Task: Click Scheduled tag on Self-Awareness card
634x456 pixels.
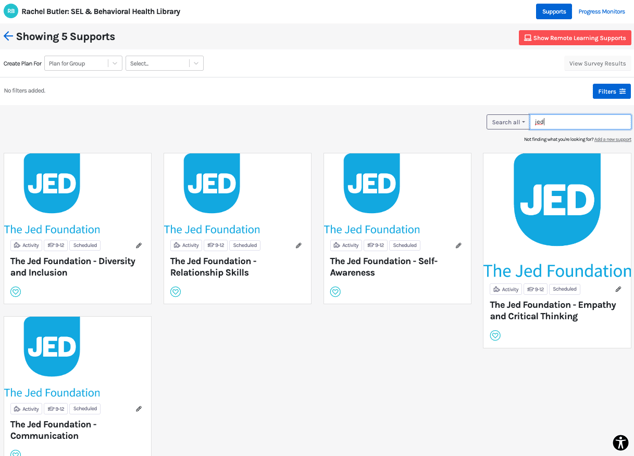Action: pyautogui.click(x=405, y=245)
